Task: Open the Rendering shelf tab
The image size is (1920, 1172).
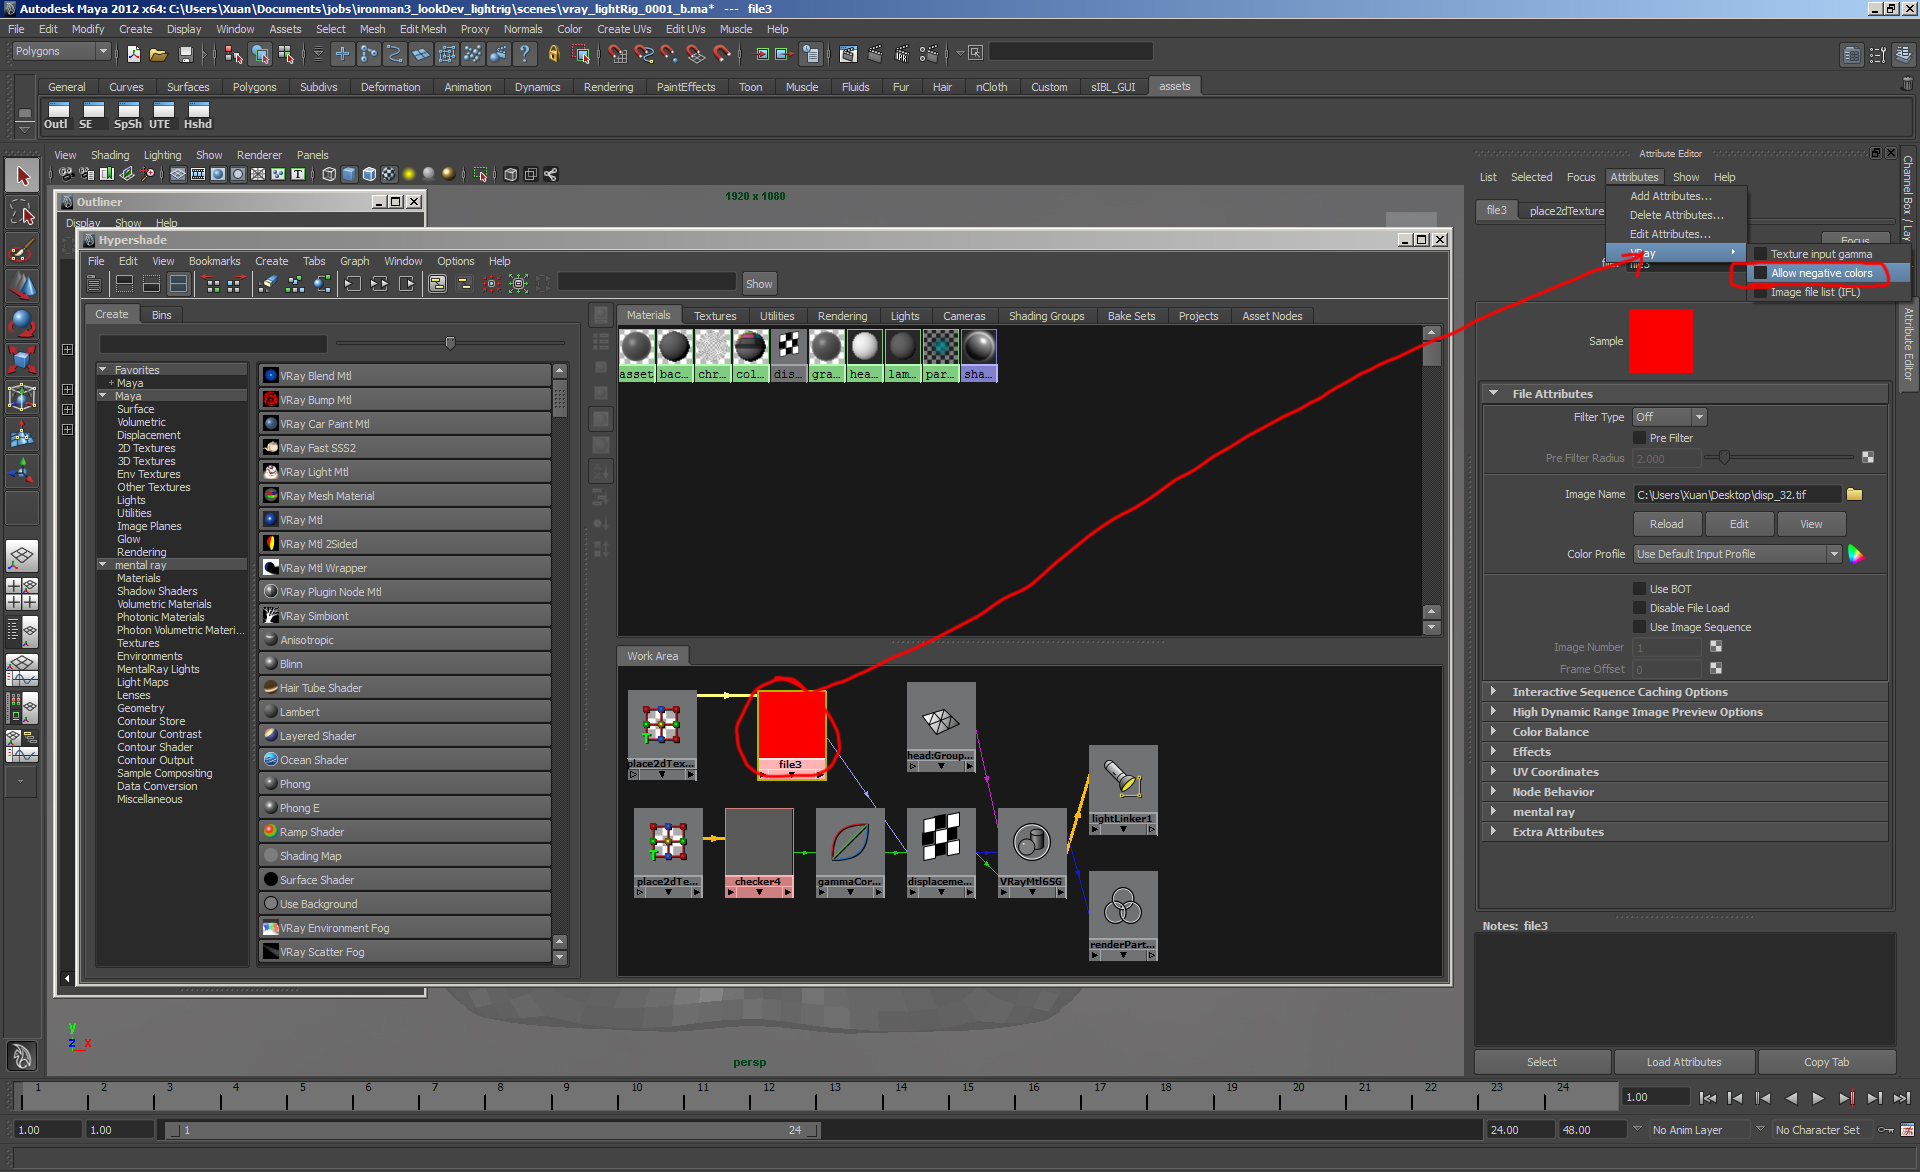Action: click(608, 87)
